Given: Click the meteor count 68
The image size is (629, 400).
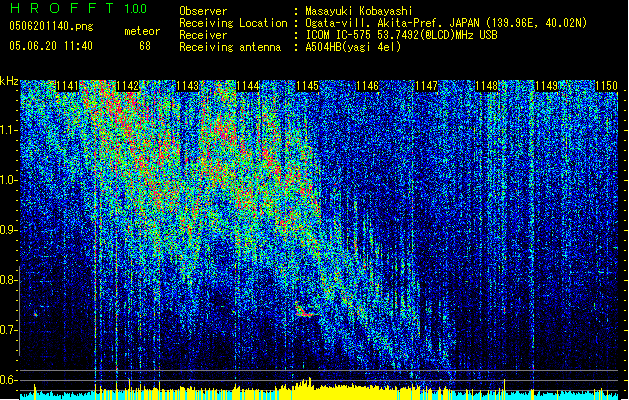Looking at the screenshot, I should click(x=145, y=46).
